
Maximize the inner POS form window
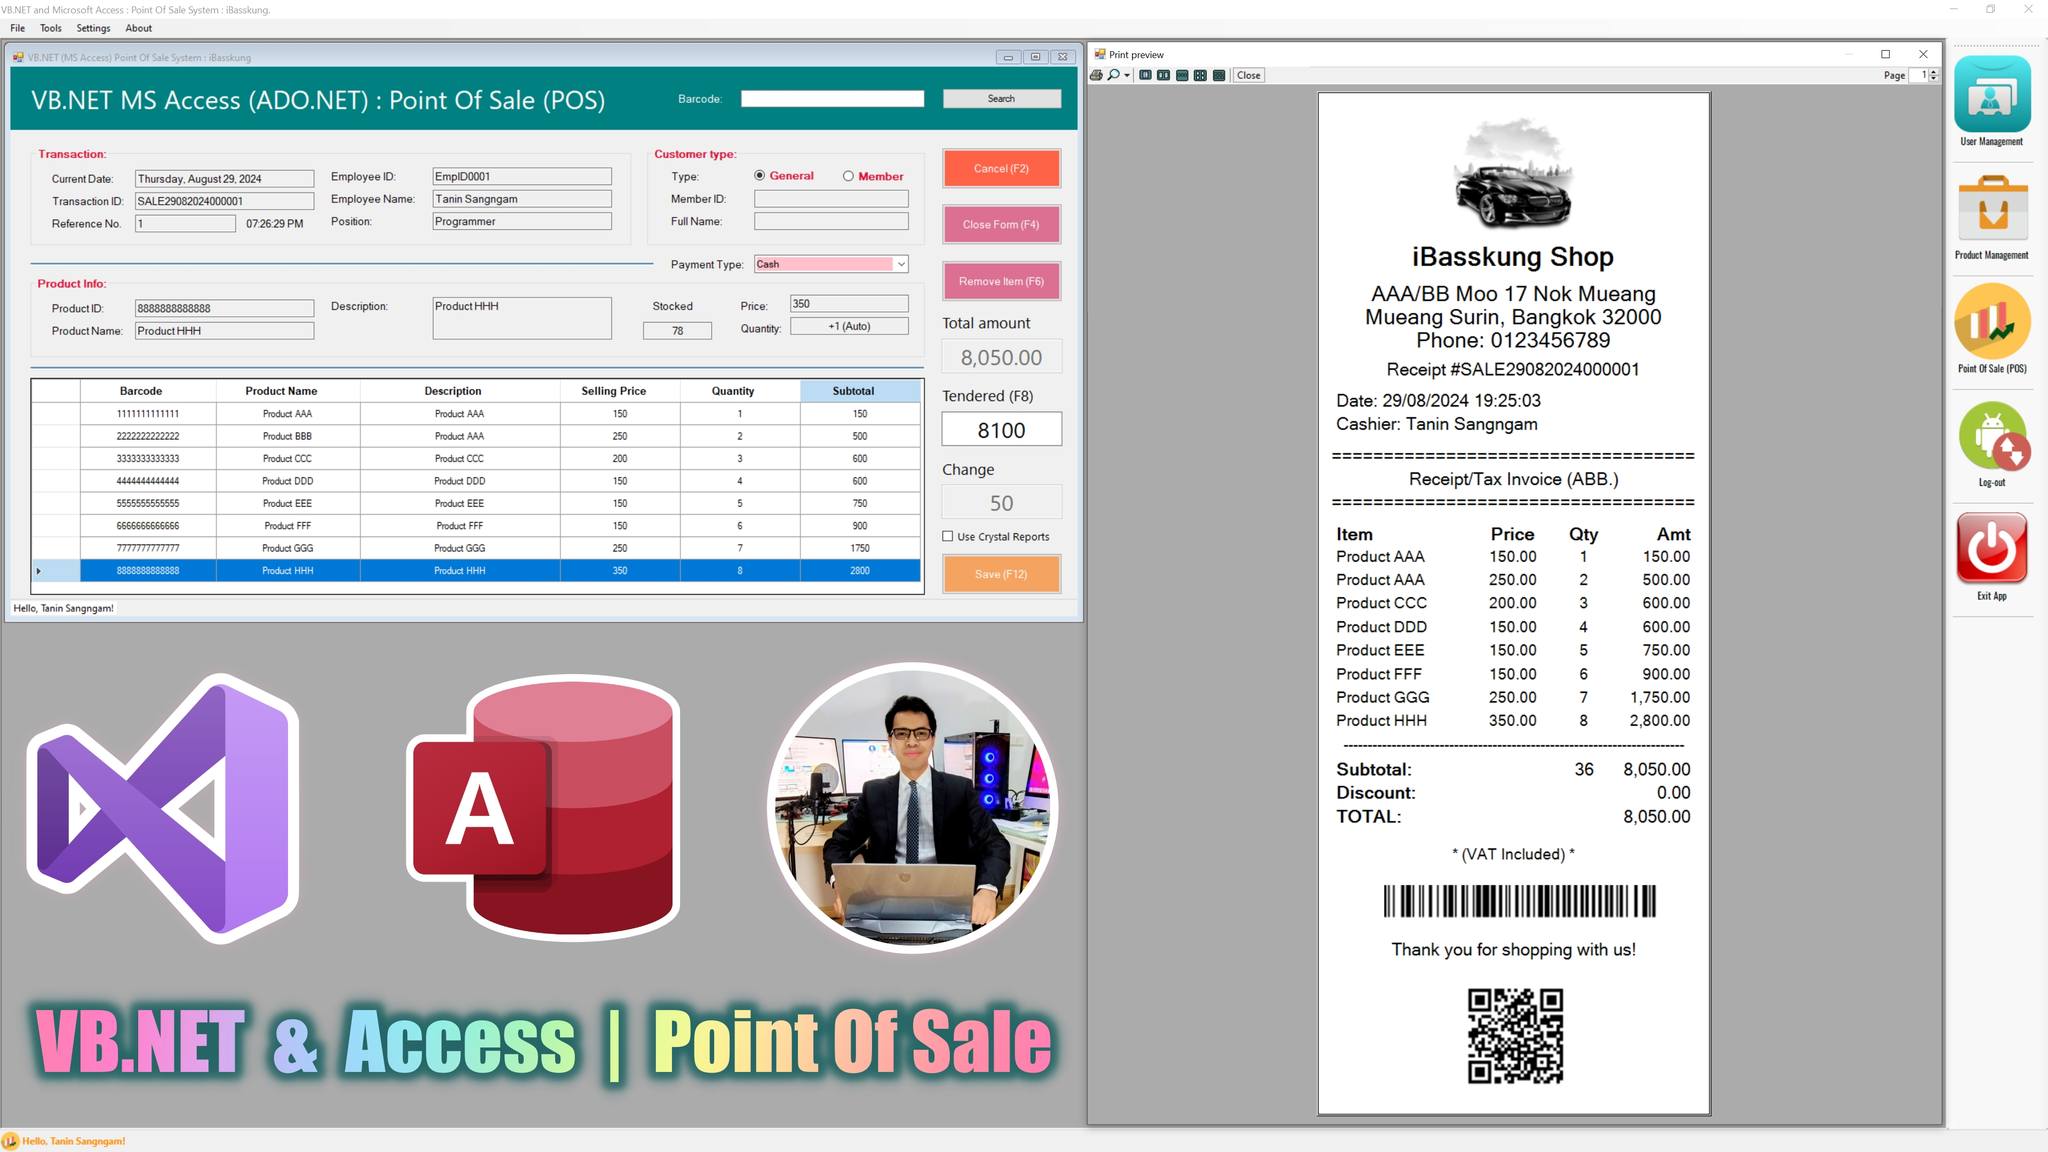click(x=1035, y=57)
